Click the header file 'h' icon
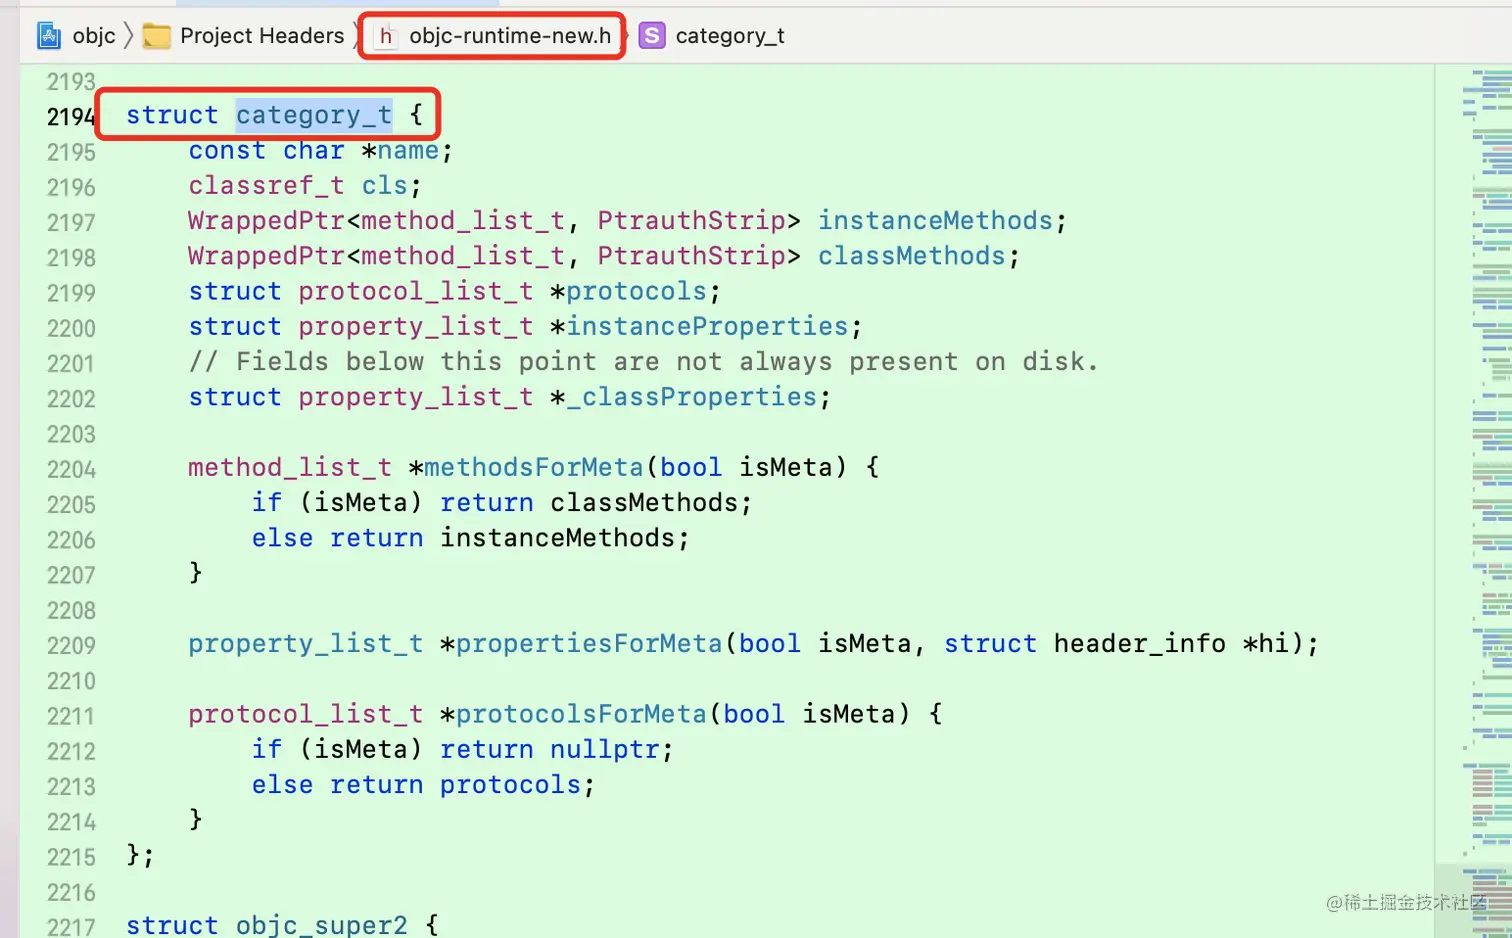The width and height of the screenshot is (1512, 938). (386, 37)
